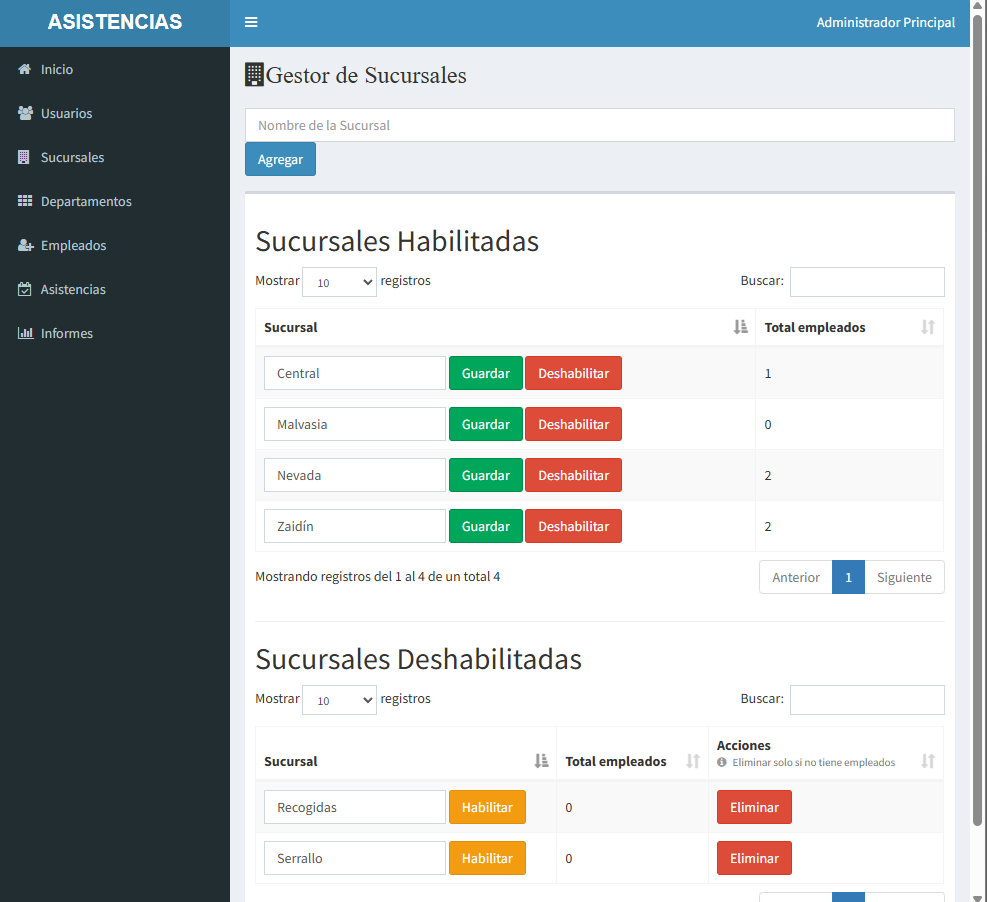Click the bar chart icon beside Informes

[25, 333]
